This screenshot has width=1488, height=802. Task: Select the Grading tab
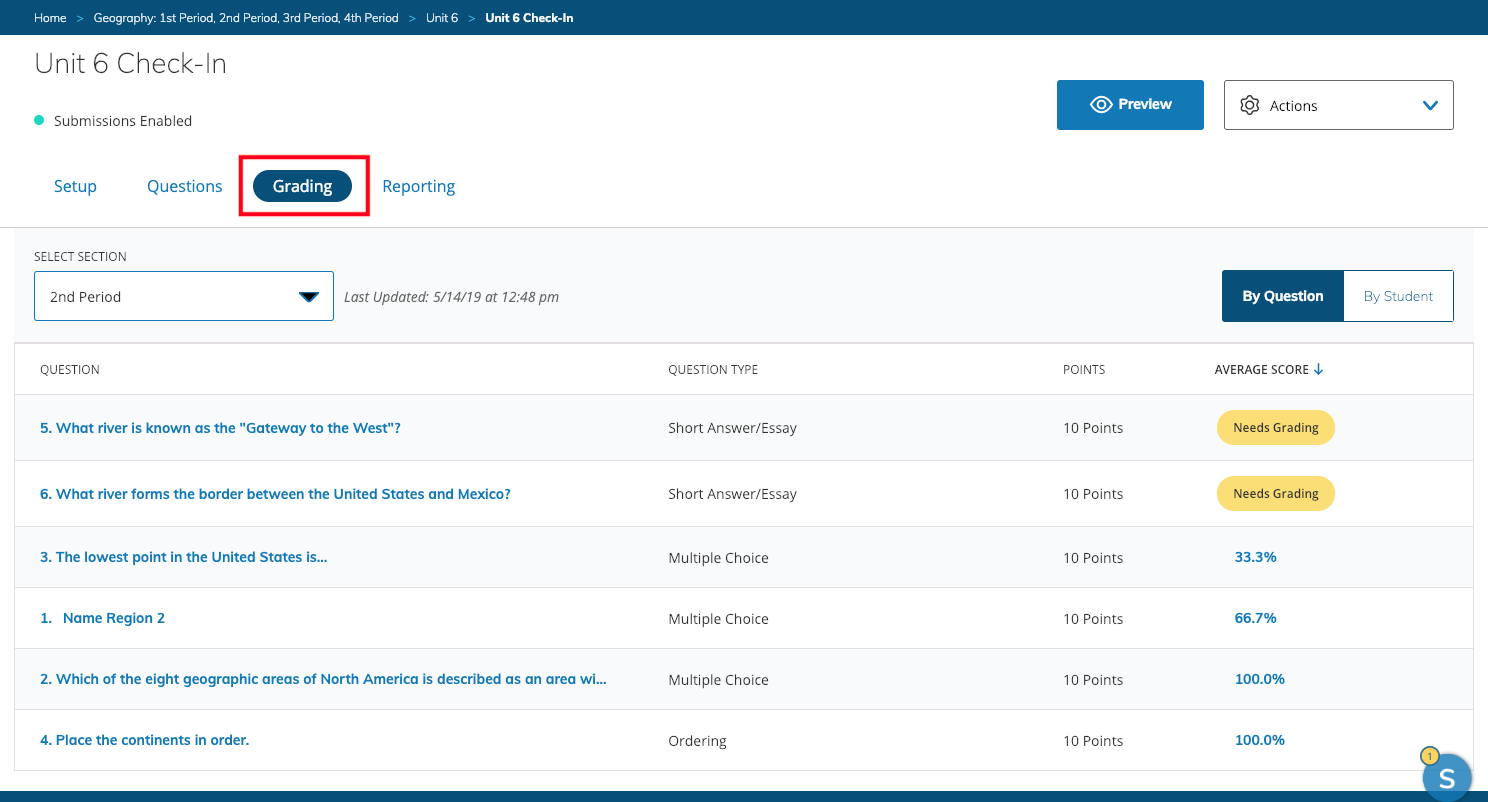tap(302, 186)
